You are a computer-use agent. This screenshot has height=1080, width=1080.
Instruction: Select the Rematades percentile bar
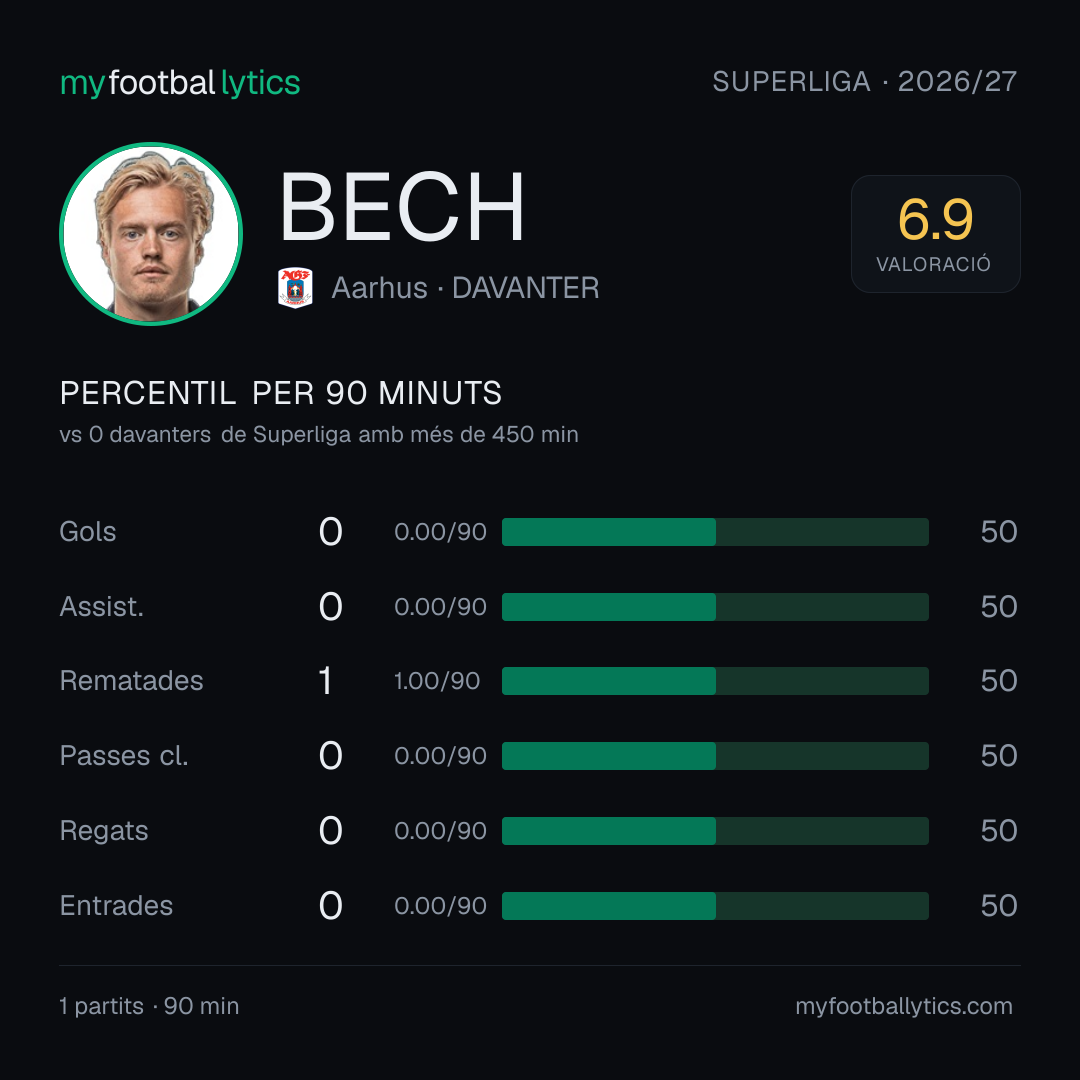(x=715, y=681)
